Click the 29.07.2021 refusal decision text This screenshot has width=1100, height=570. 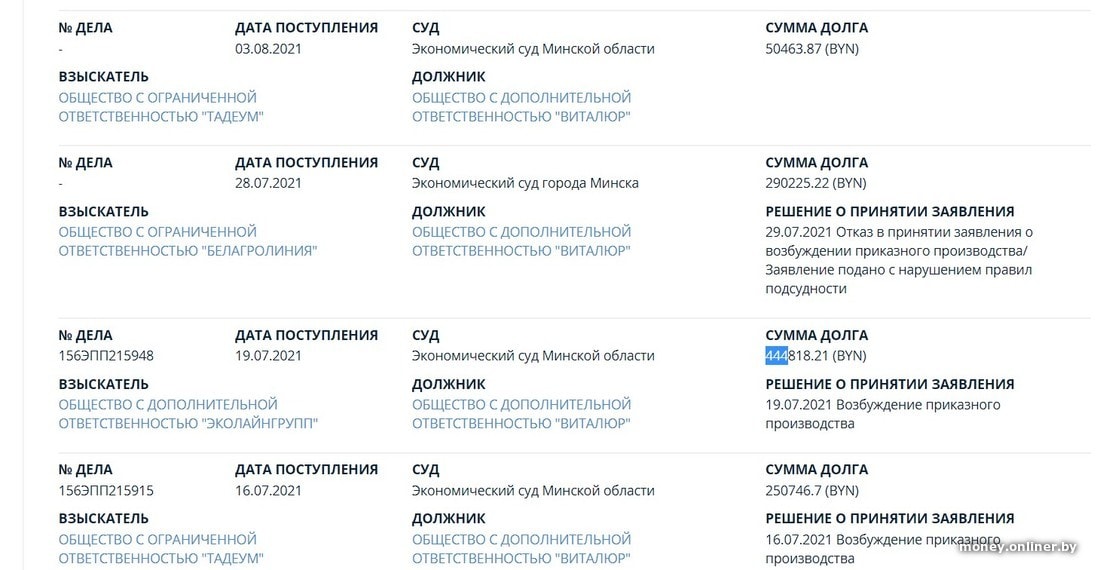tap(898, 260)
